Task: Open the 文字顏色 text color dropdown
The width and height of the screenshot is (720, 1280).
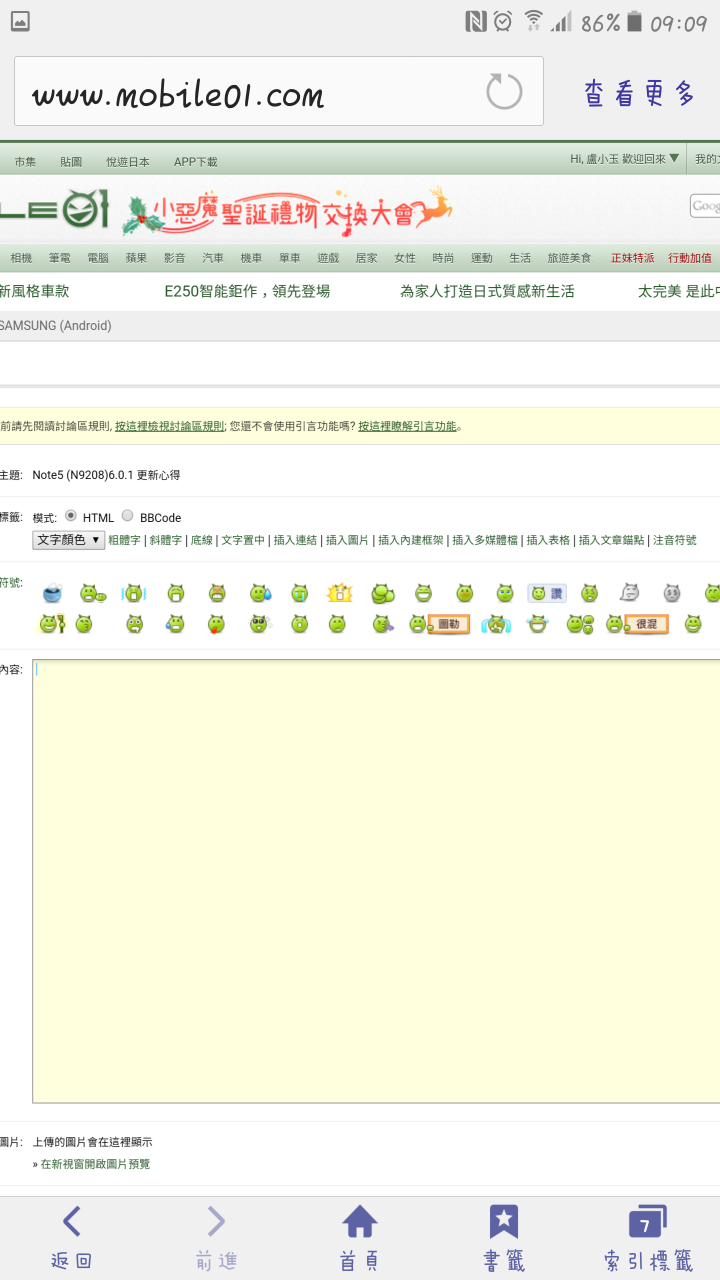Action: (x=69, y=540)
